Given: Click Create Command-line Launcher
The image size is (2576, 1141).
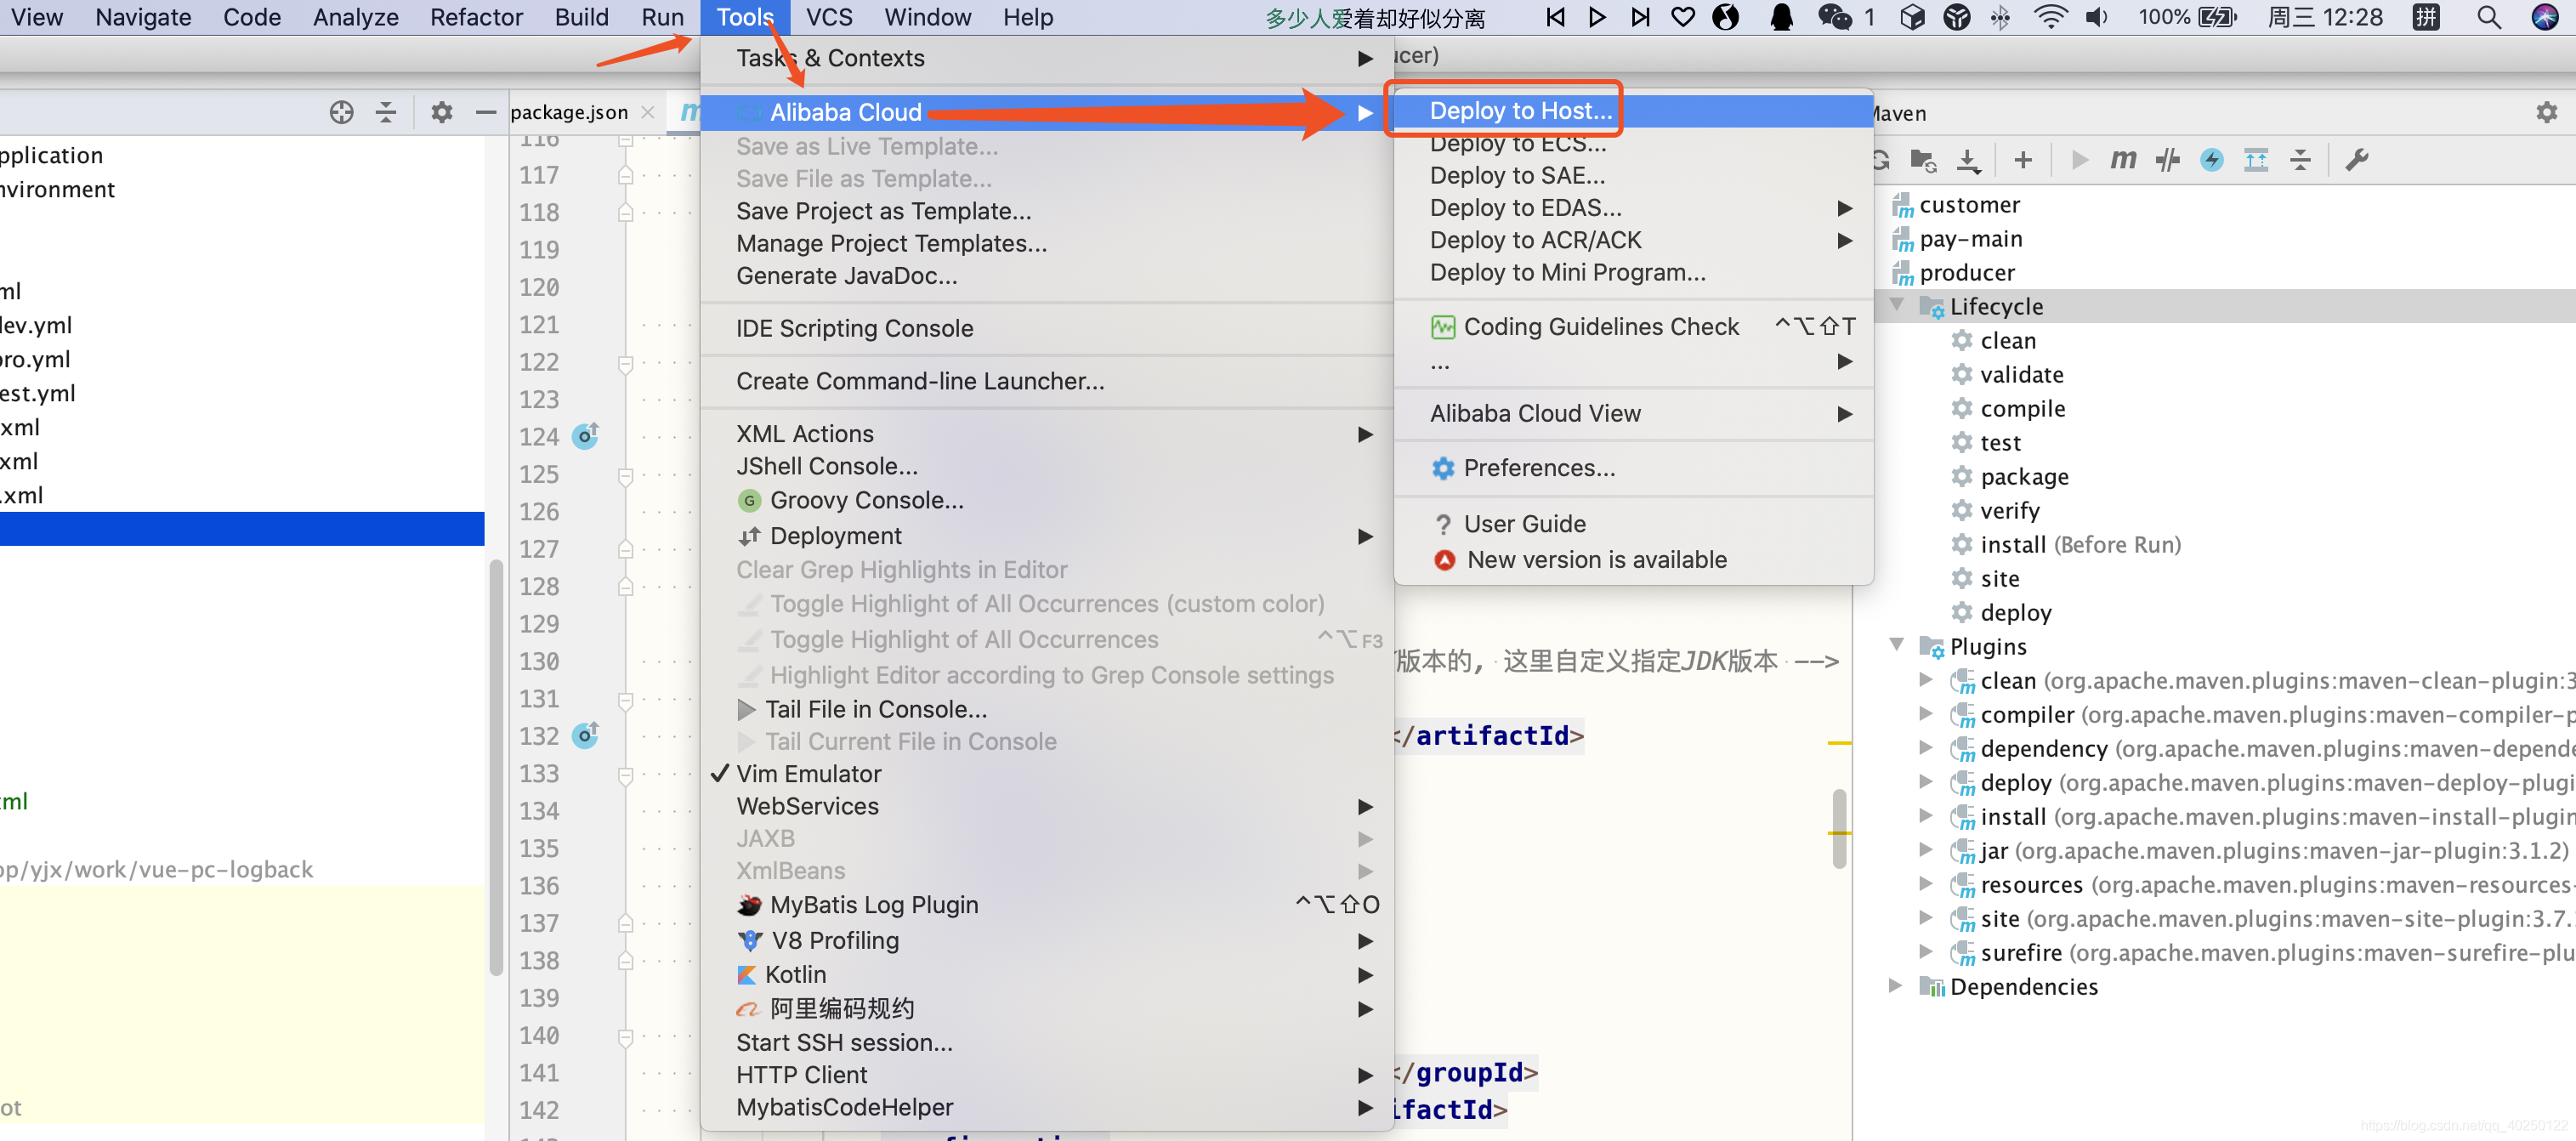Looking at the screenshot, I should click(1047, 381).
